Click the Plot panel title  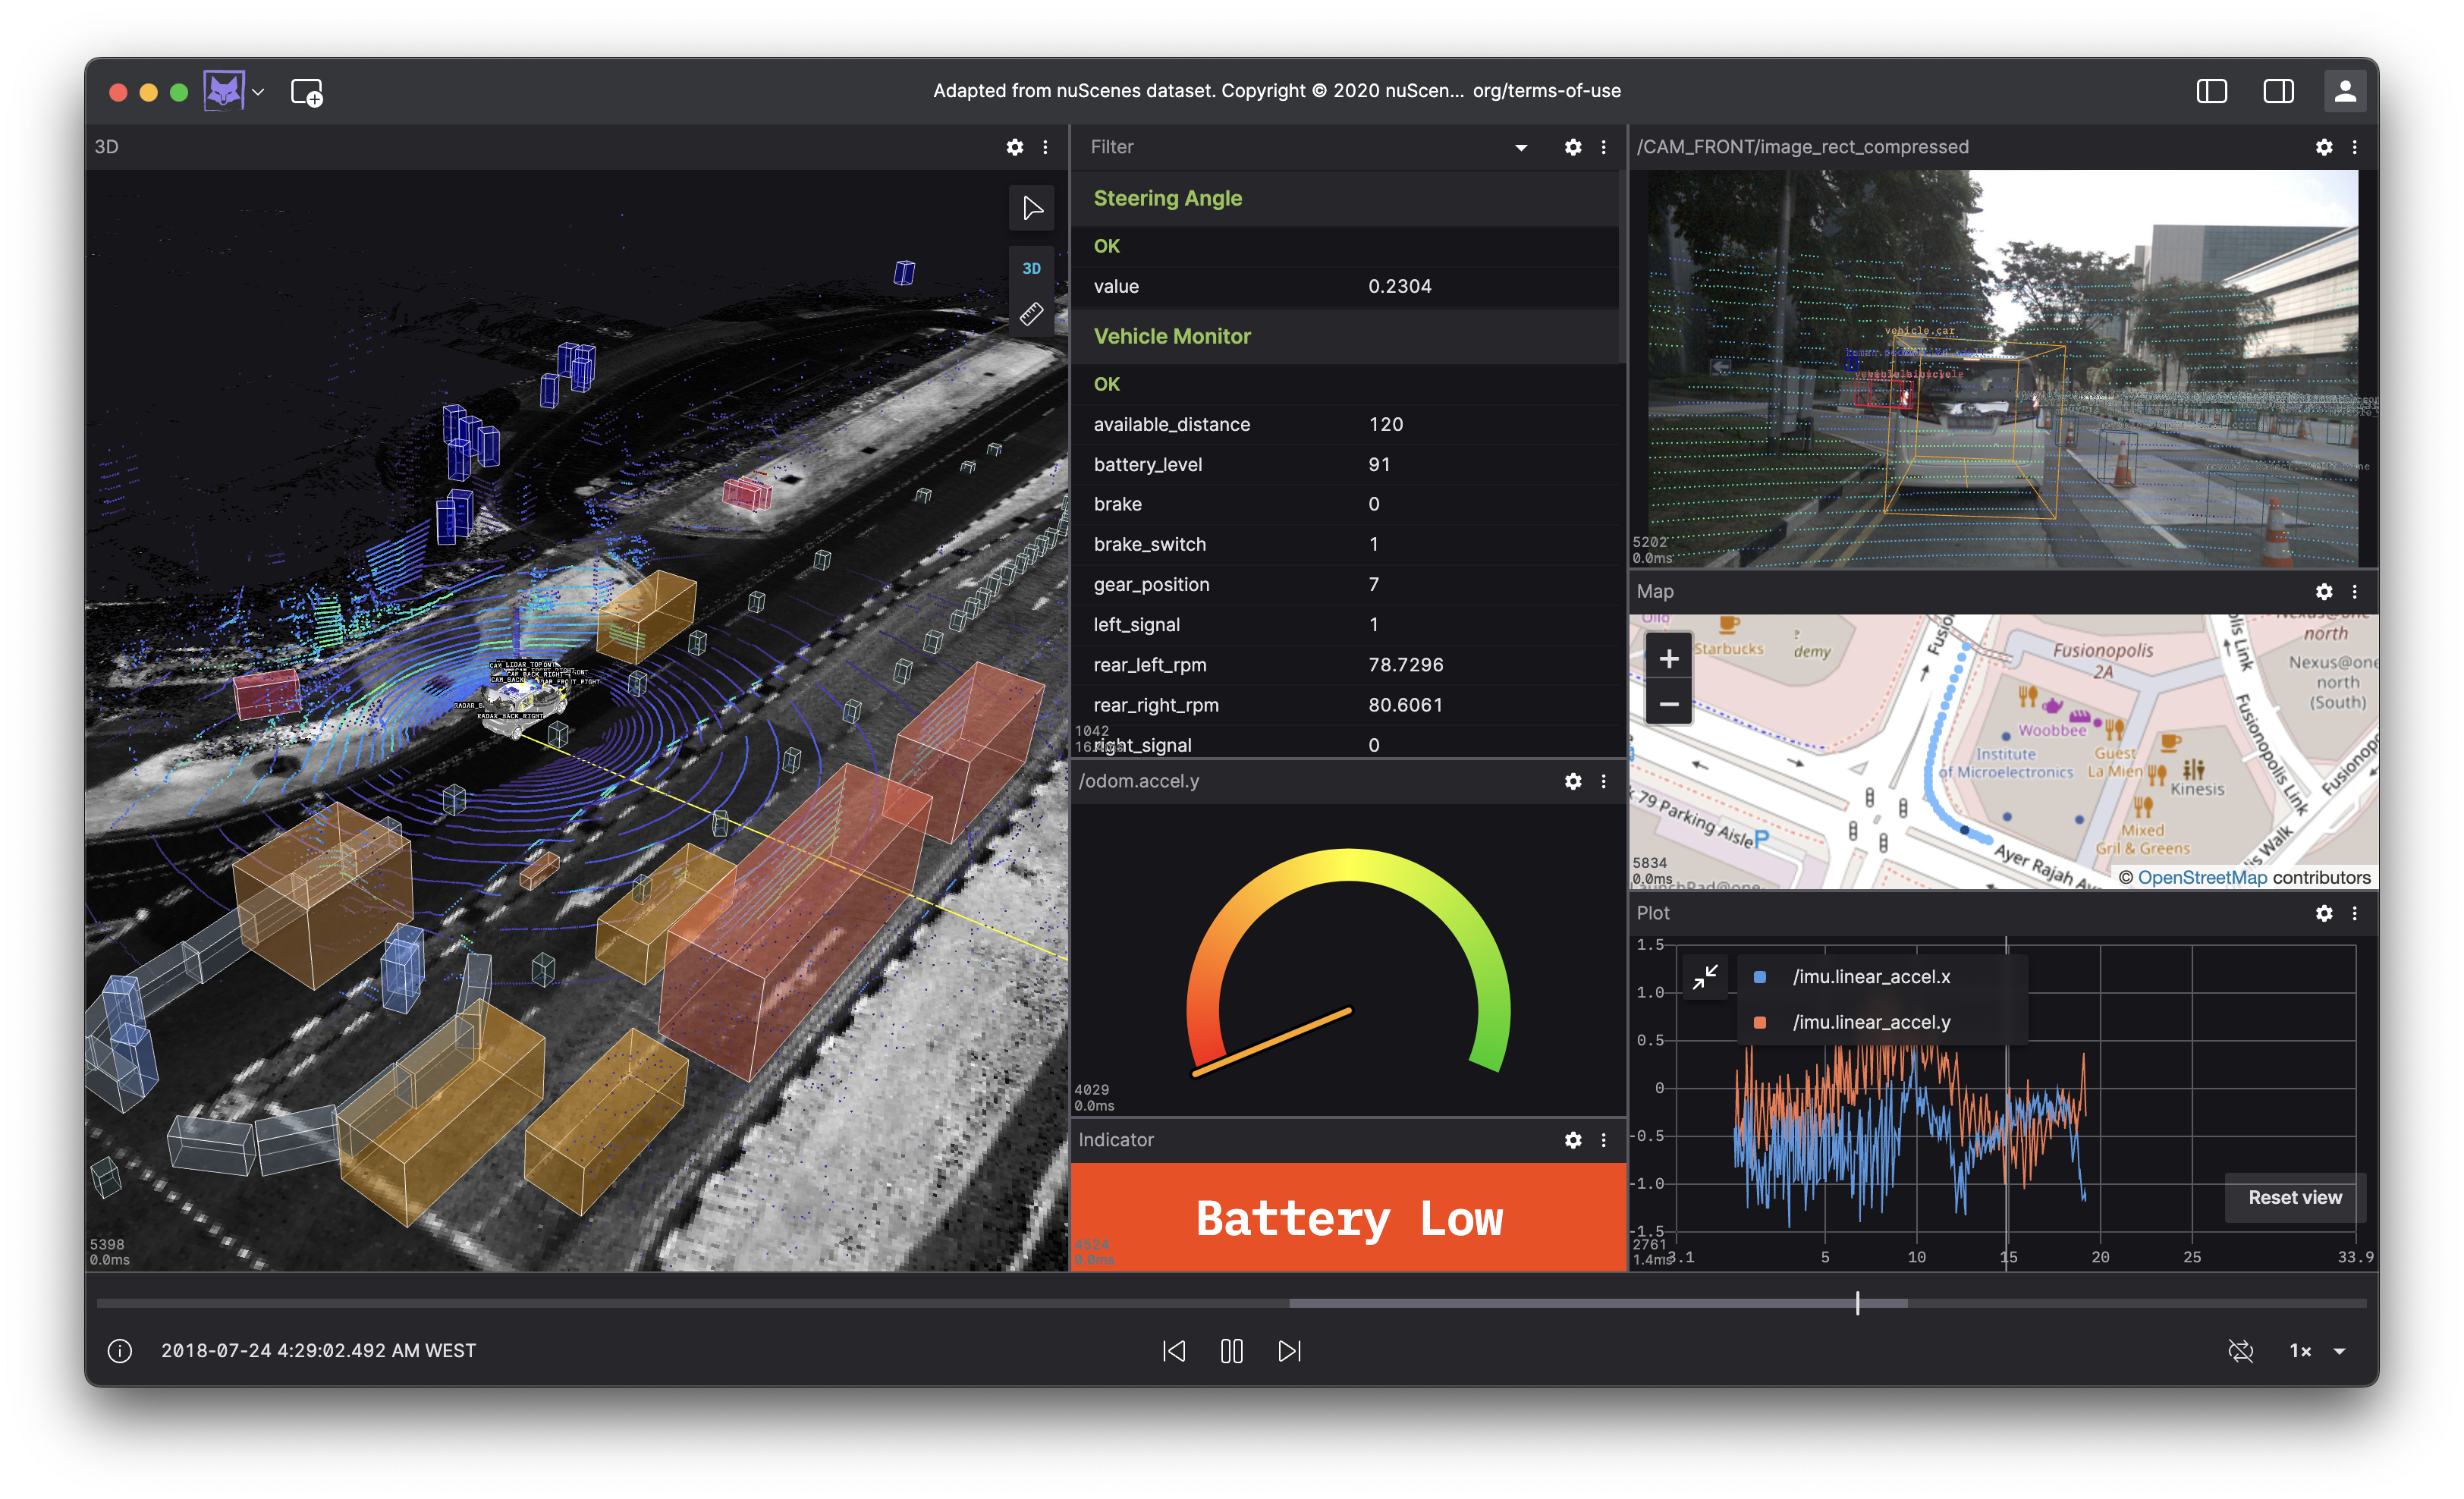1652,913
